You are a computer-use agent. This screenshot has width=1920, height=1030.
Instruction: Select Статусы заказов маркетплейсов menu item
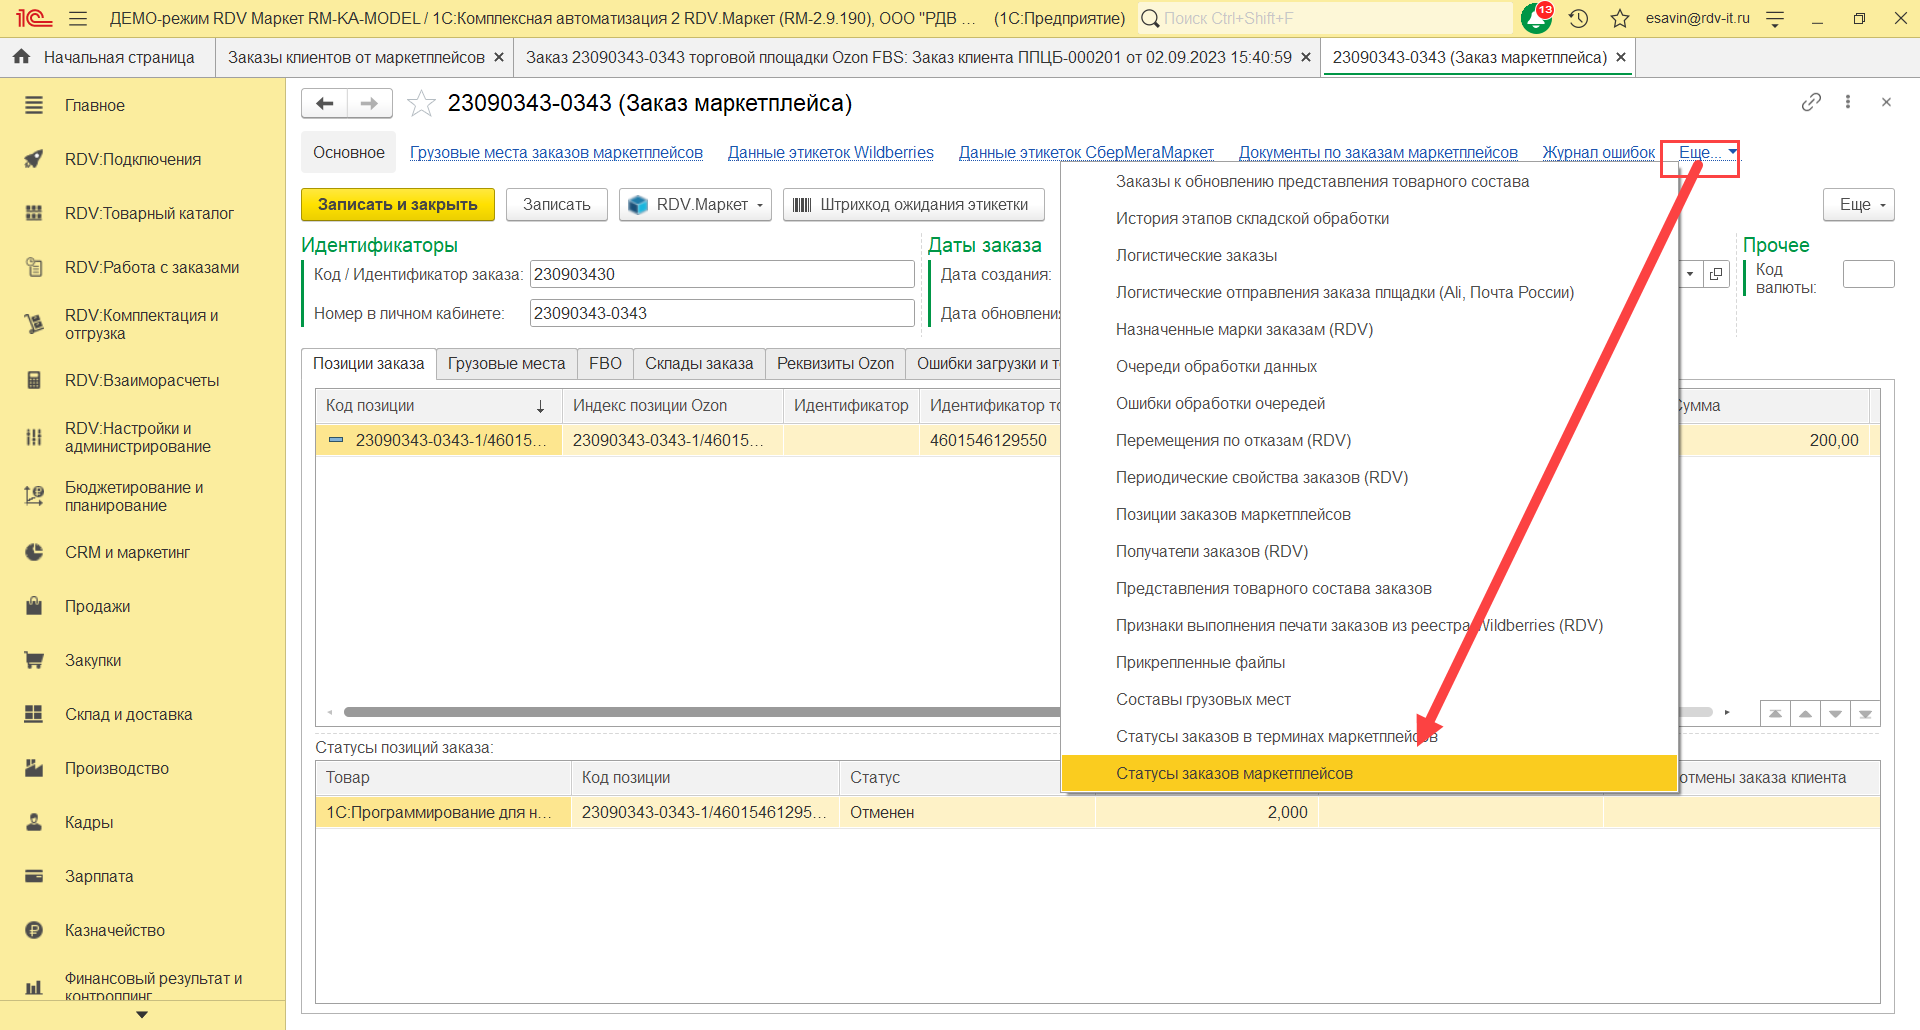coord(1234,773)
